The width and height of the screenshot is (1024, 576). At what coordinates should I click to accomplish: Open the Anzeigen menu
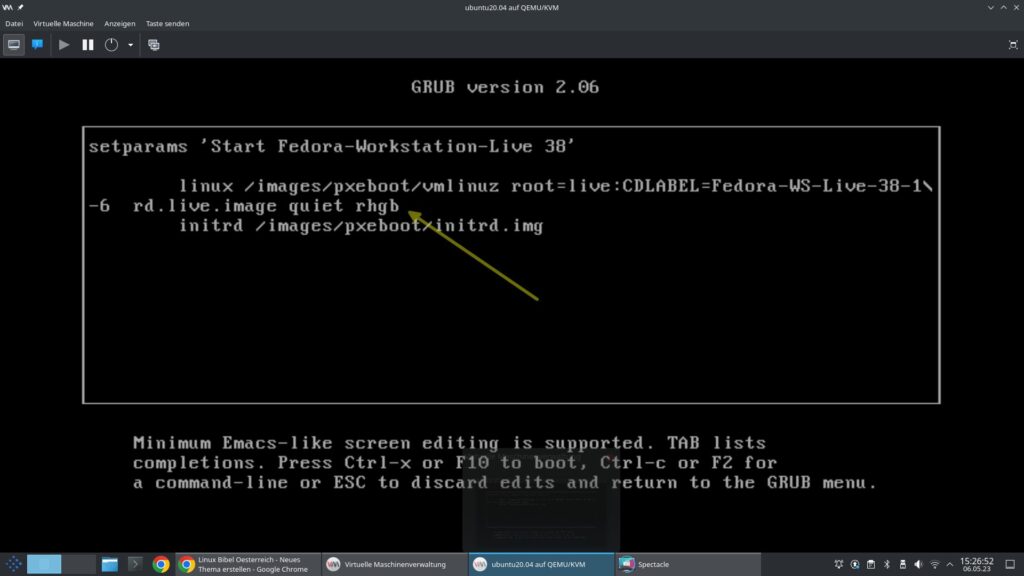[x=120, y=24]
